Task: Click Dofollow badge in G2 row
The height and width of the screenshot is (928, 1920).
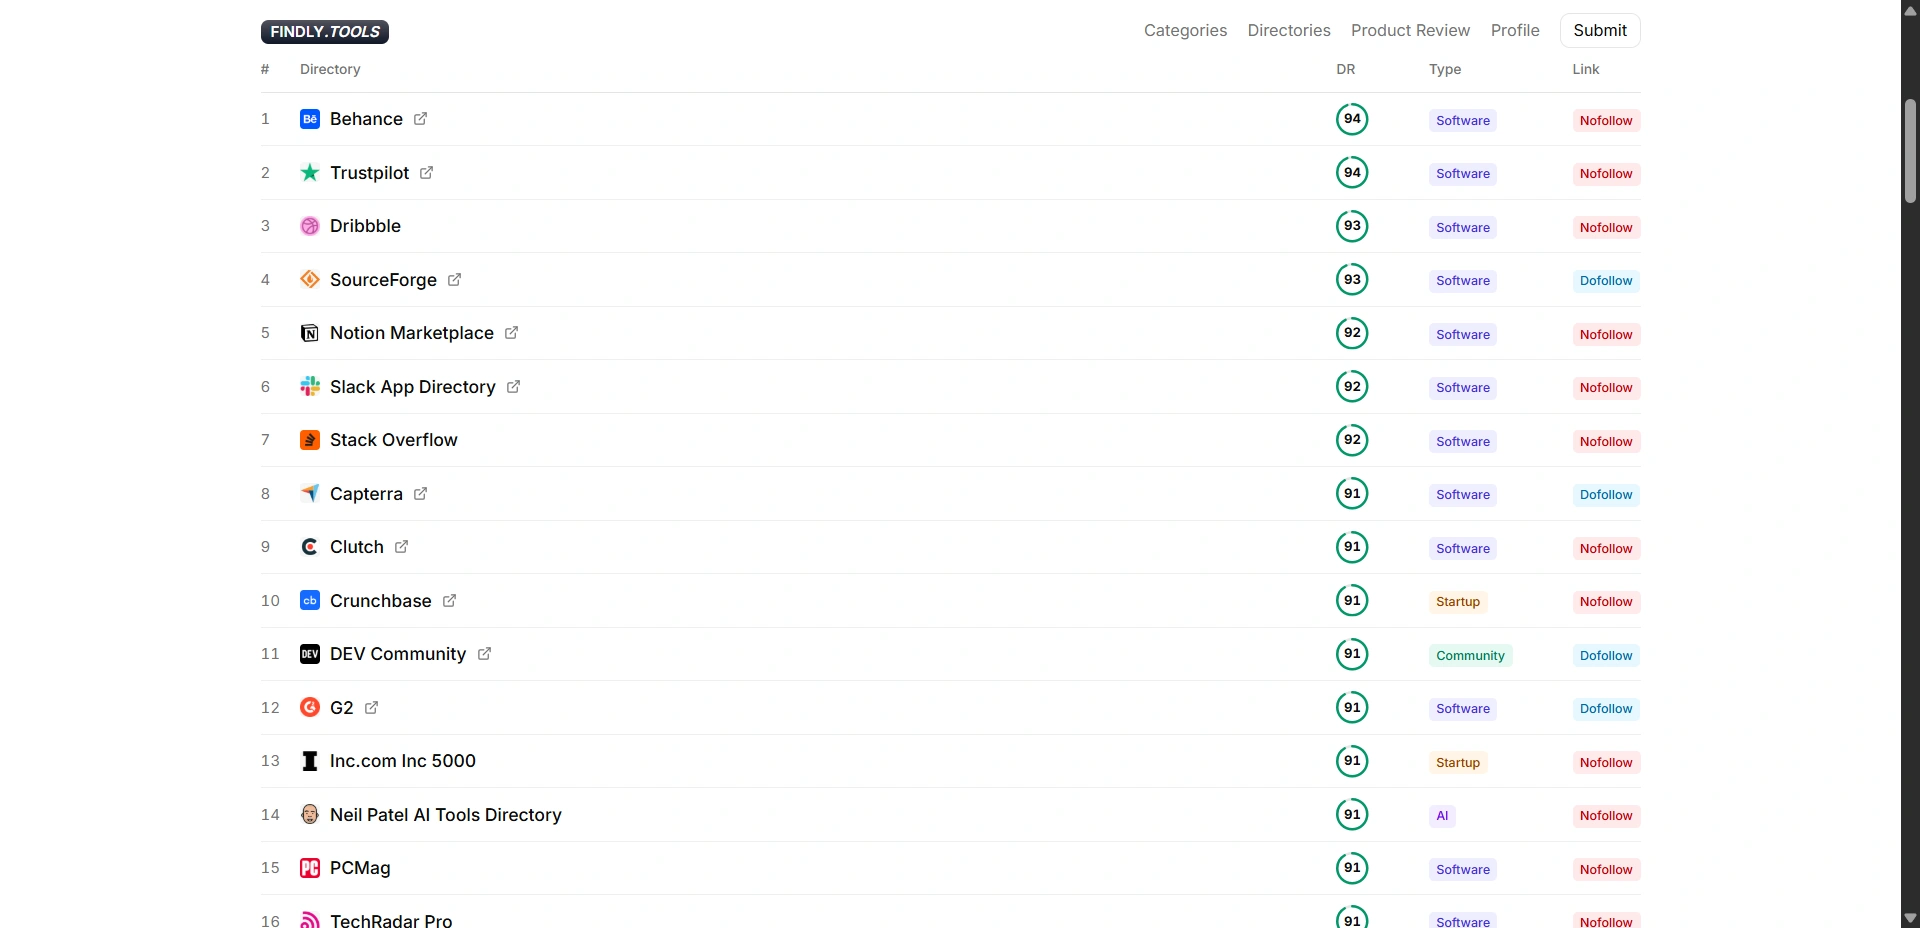Action: point(1606,709)
